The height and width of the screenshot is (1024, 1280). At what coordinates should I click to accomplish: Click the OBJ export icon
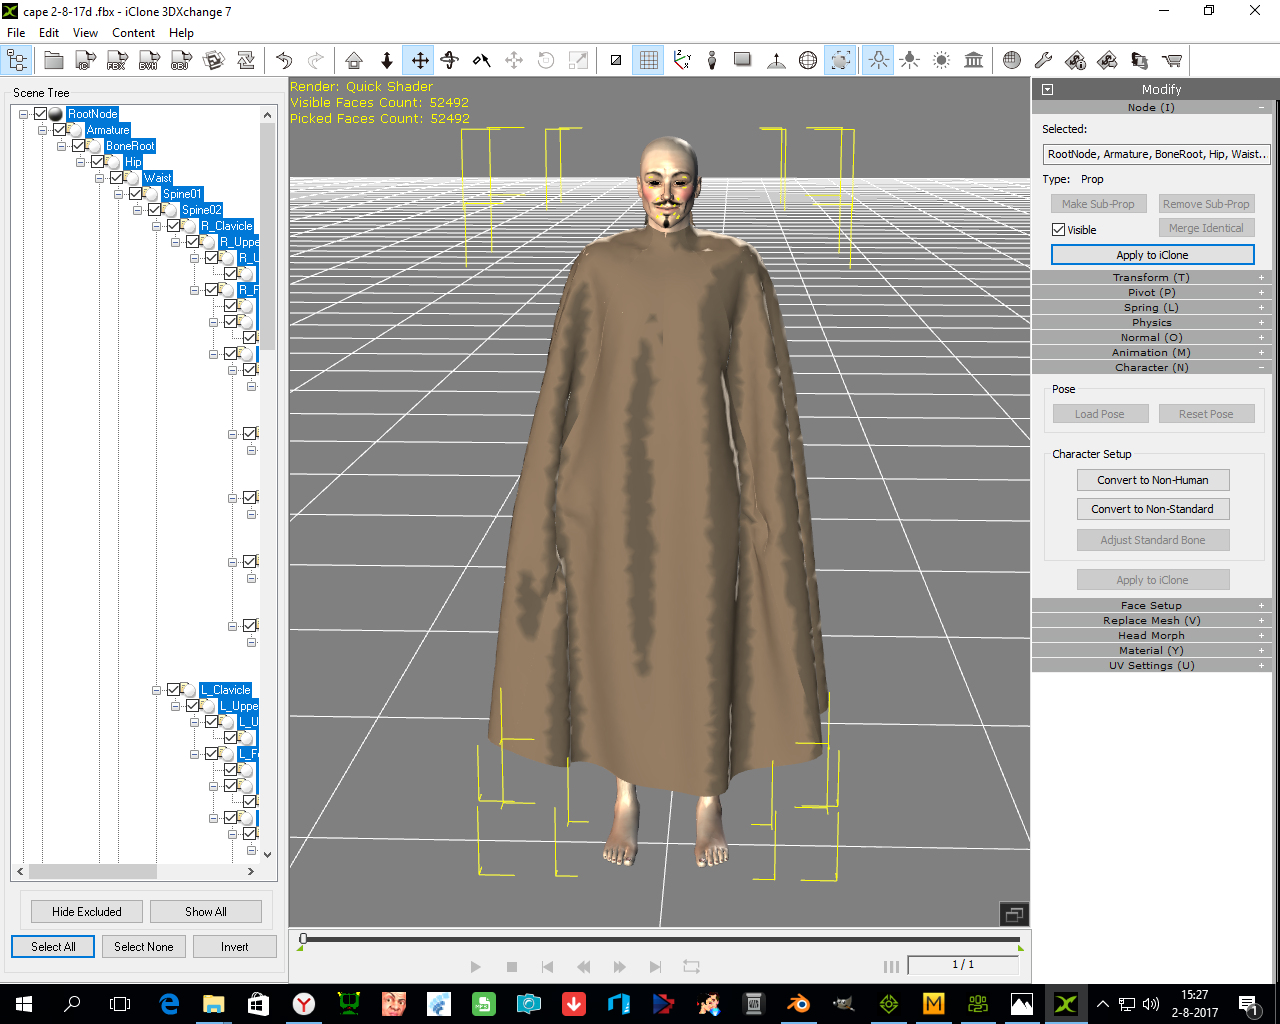(181, 61)
